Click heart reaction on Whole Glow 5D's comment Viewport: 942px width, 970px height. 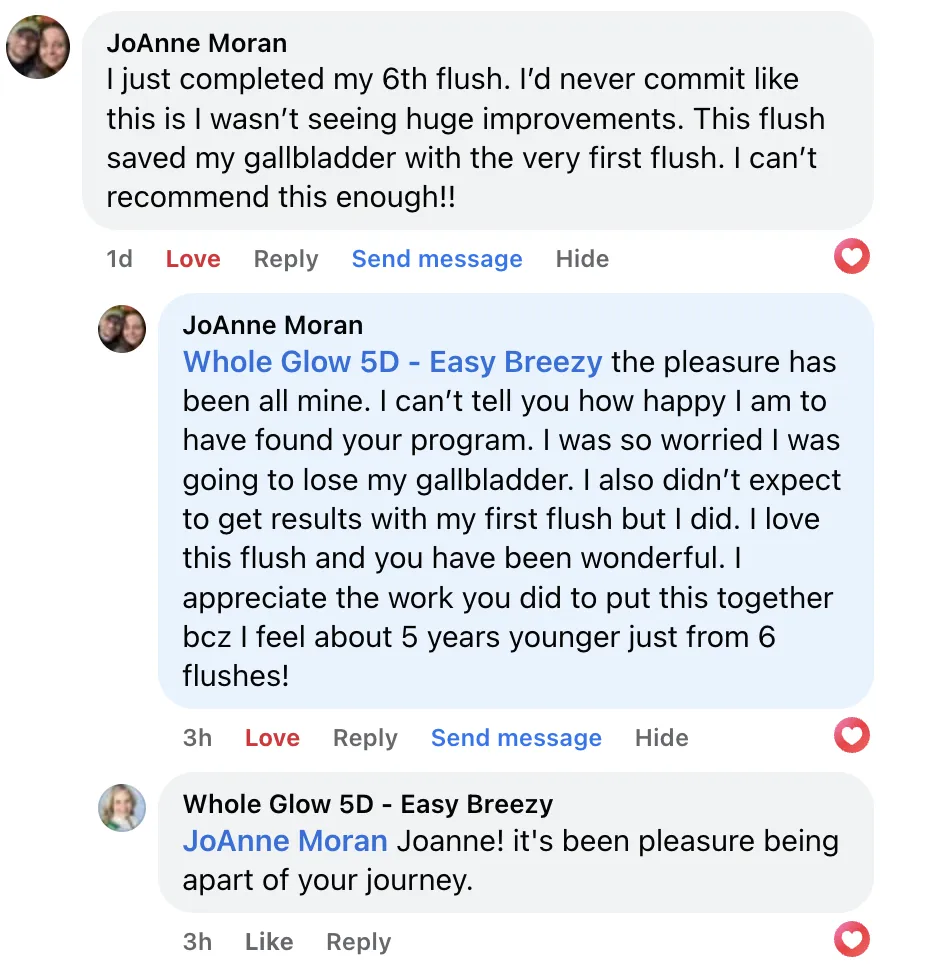(x=851, y=940)
